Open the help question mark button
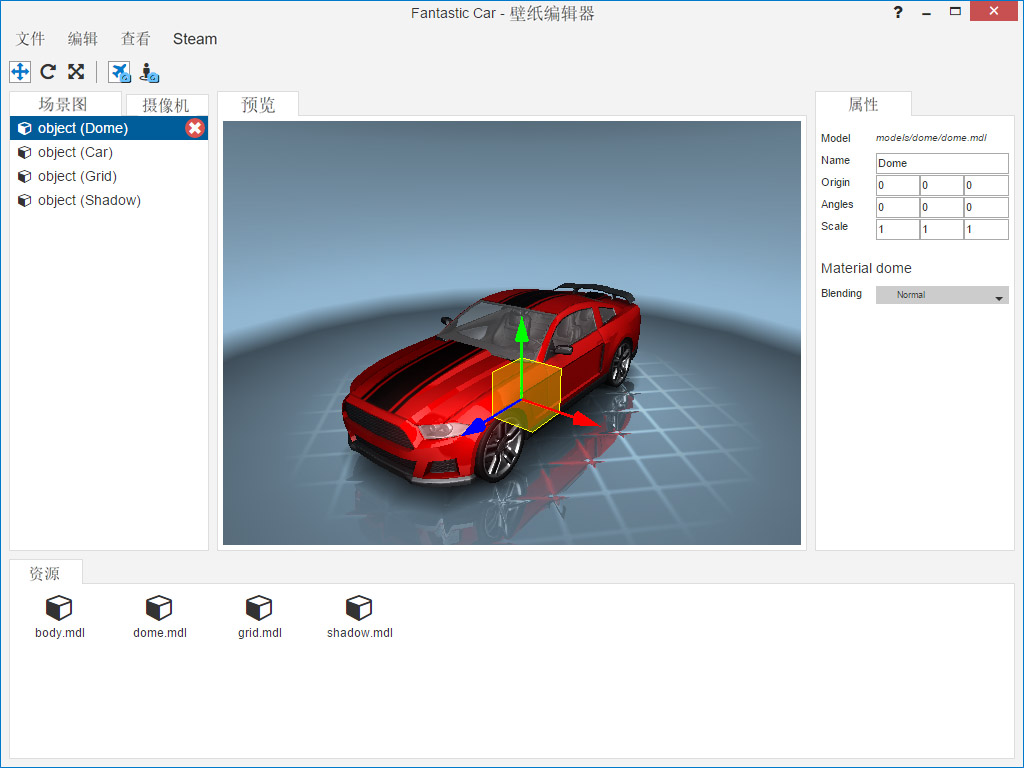1024x768 pixels. pyautogui.click(x=898, y=12)
